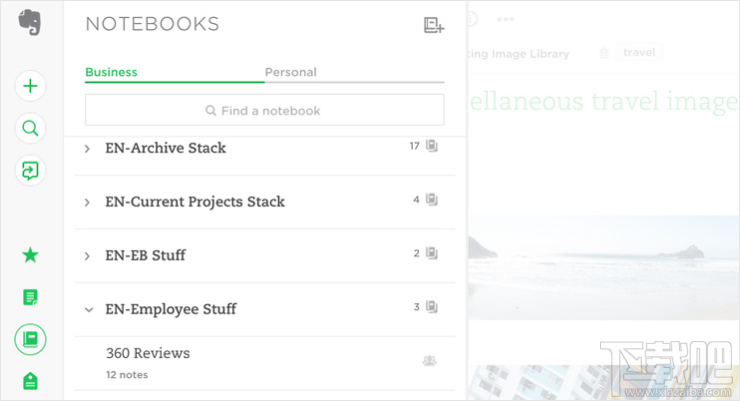Open the 360 Reviews notebook
This screenshot has height=402, width=740.
tap(148, 353)
